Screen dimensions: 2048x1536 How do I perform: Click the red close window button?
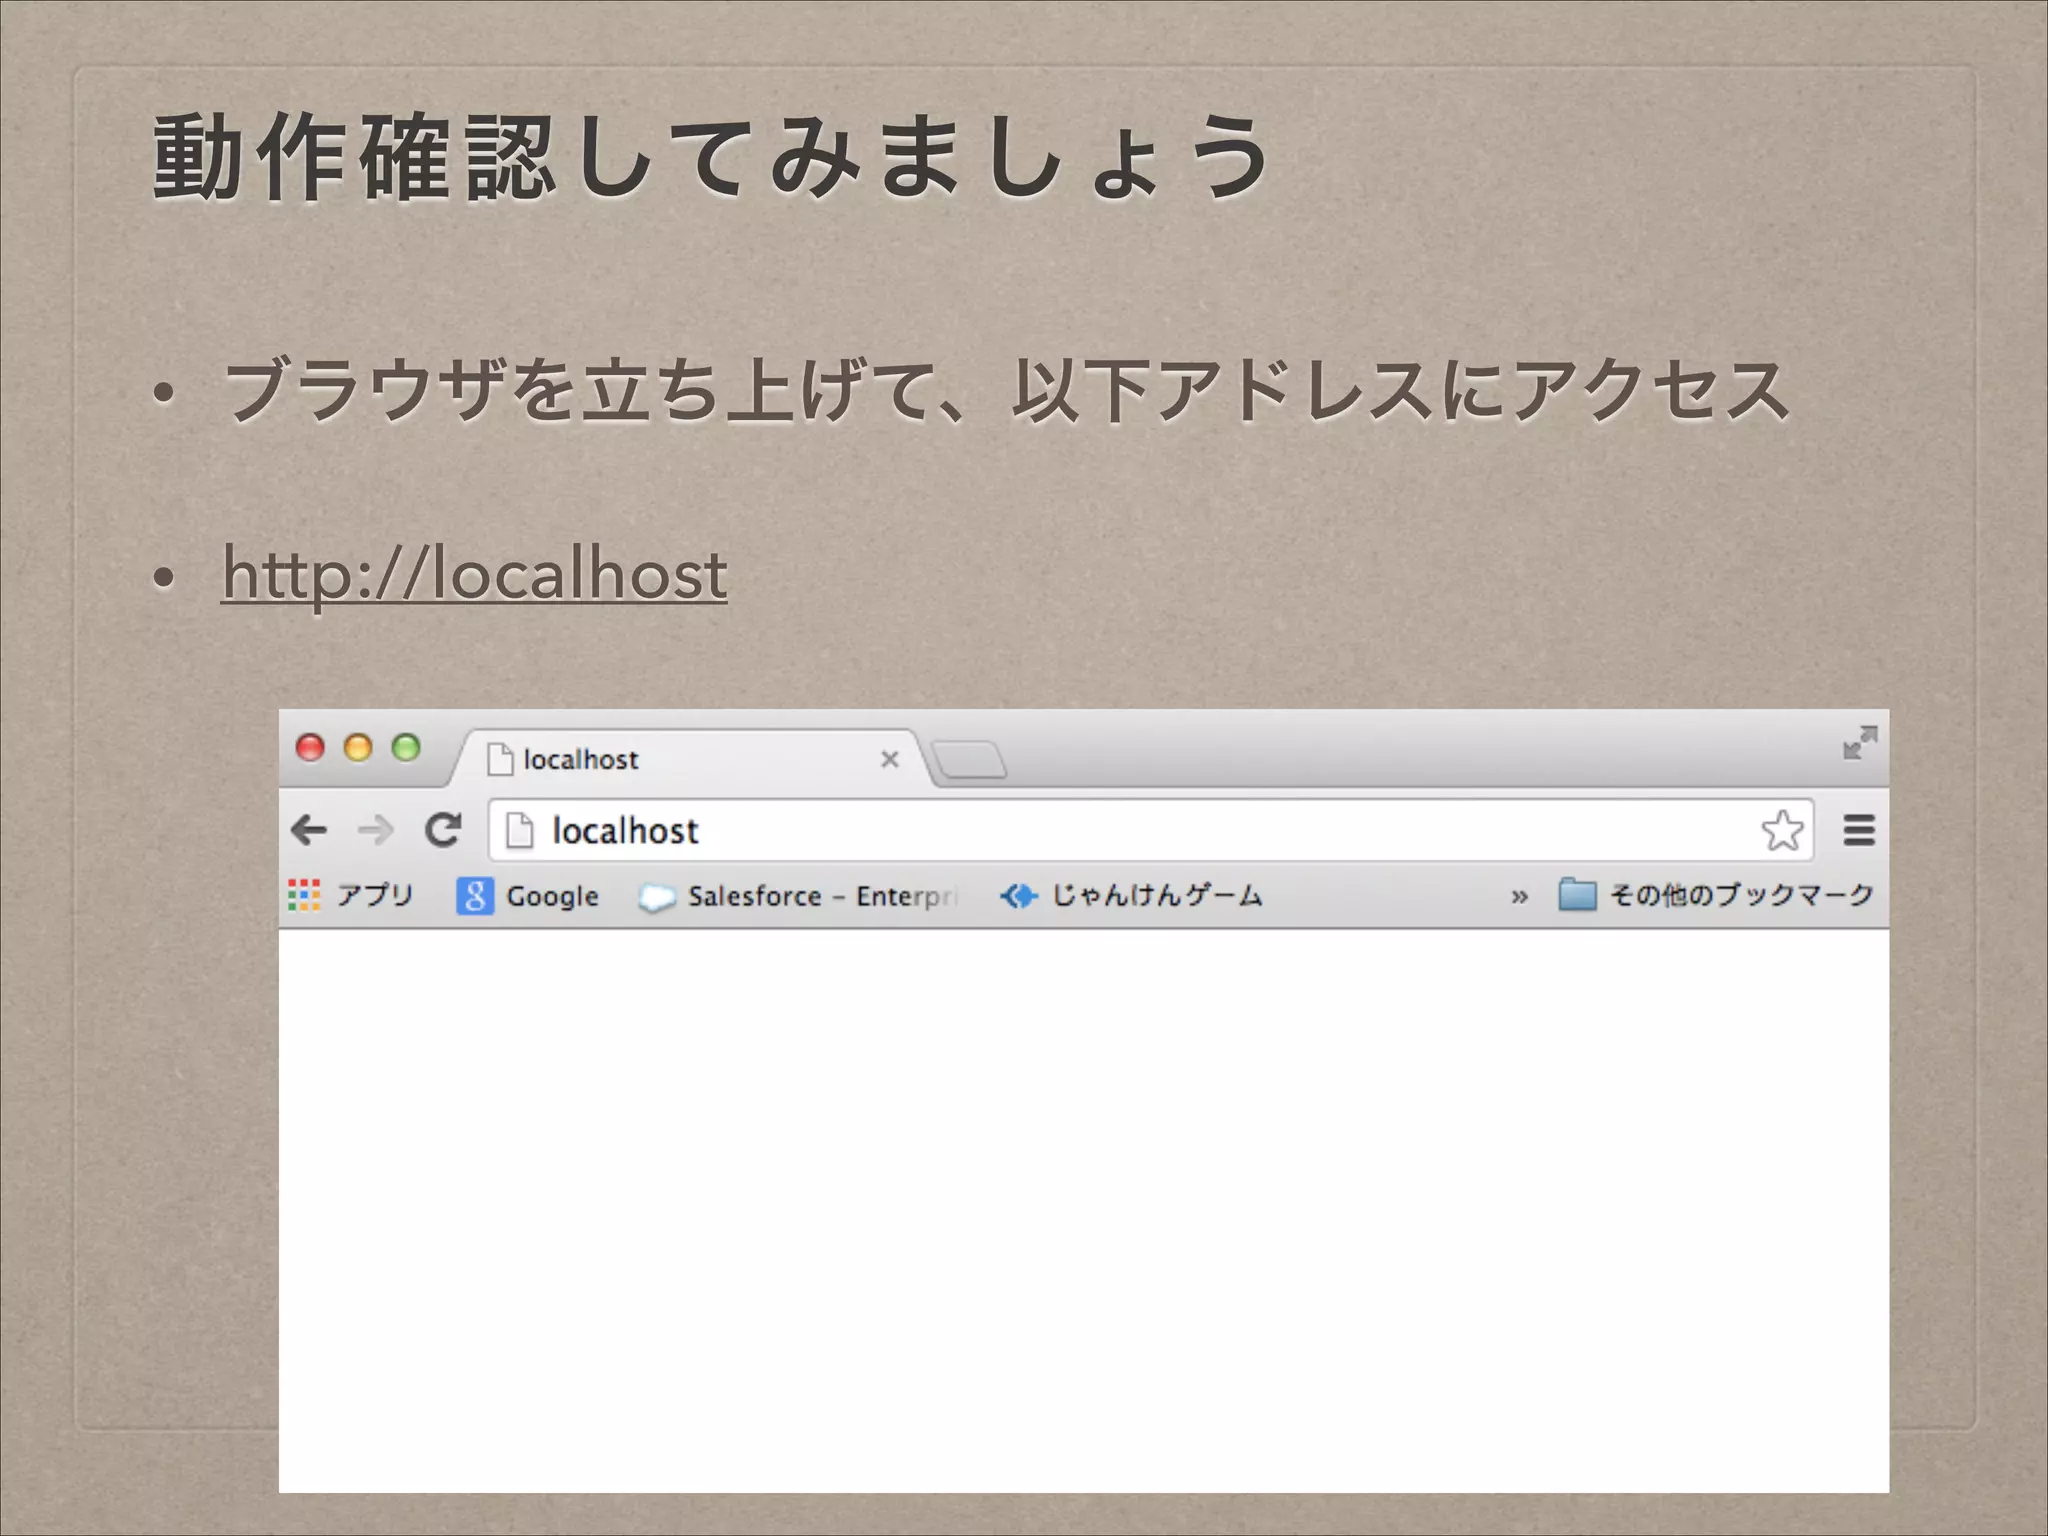tap(310, 747)
